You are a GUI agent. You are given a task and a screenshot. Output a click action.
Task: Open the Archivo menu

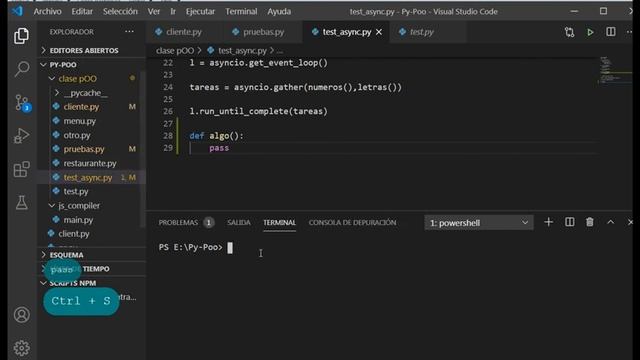(47, 12)
